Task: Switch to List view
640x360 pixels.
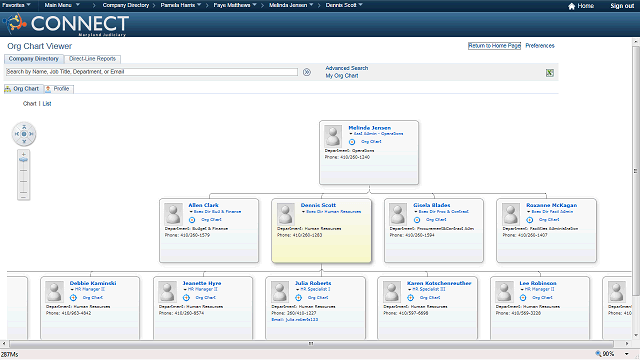Action: pyautogui.click(x=47, y=104)
